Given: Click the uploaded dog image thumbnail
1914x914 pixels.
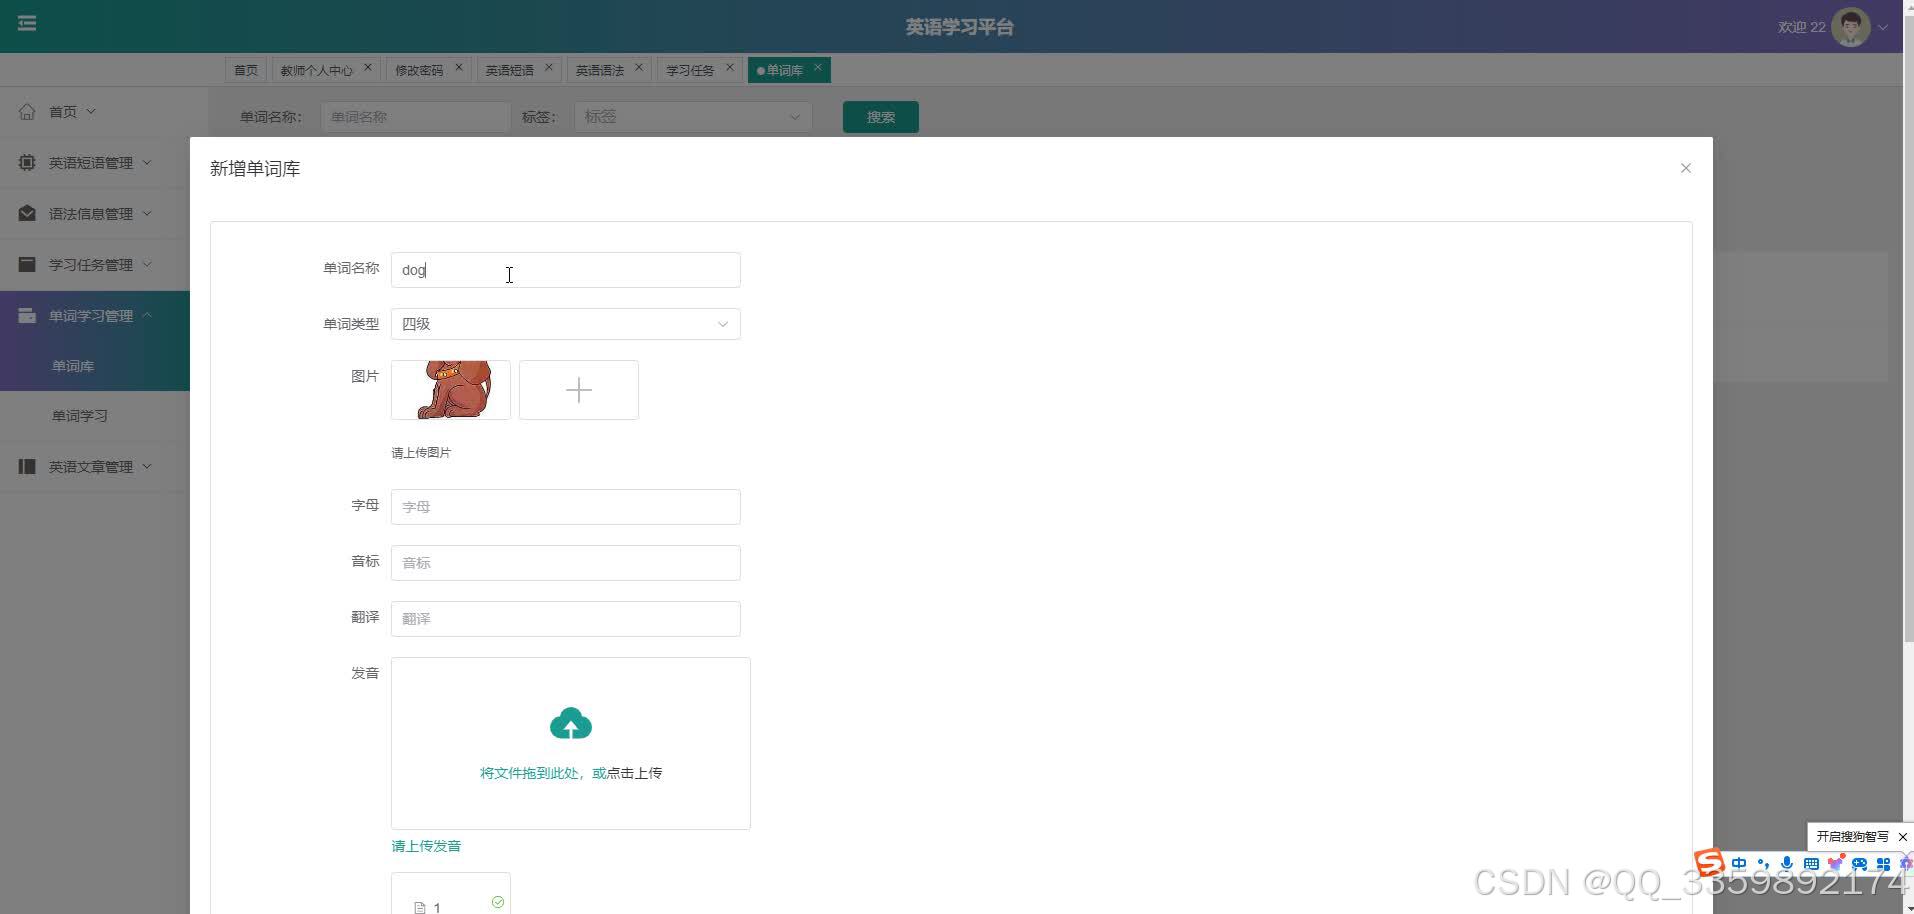Looking at the screenshot, I should click(x=451, y=390).
